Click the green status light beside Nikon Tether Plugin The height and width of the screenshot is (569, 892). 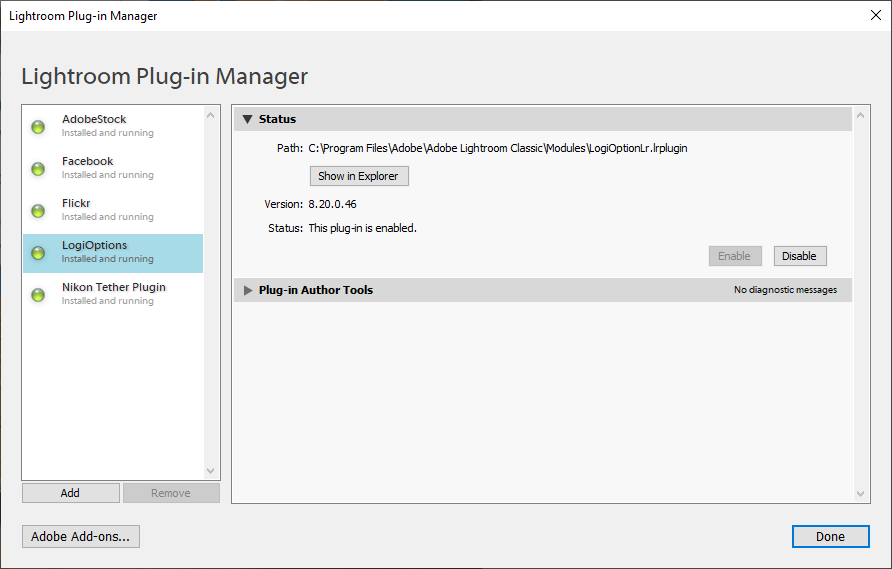38,295
